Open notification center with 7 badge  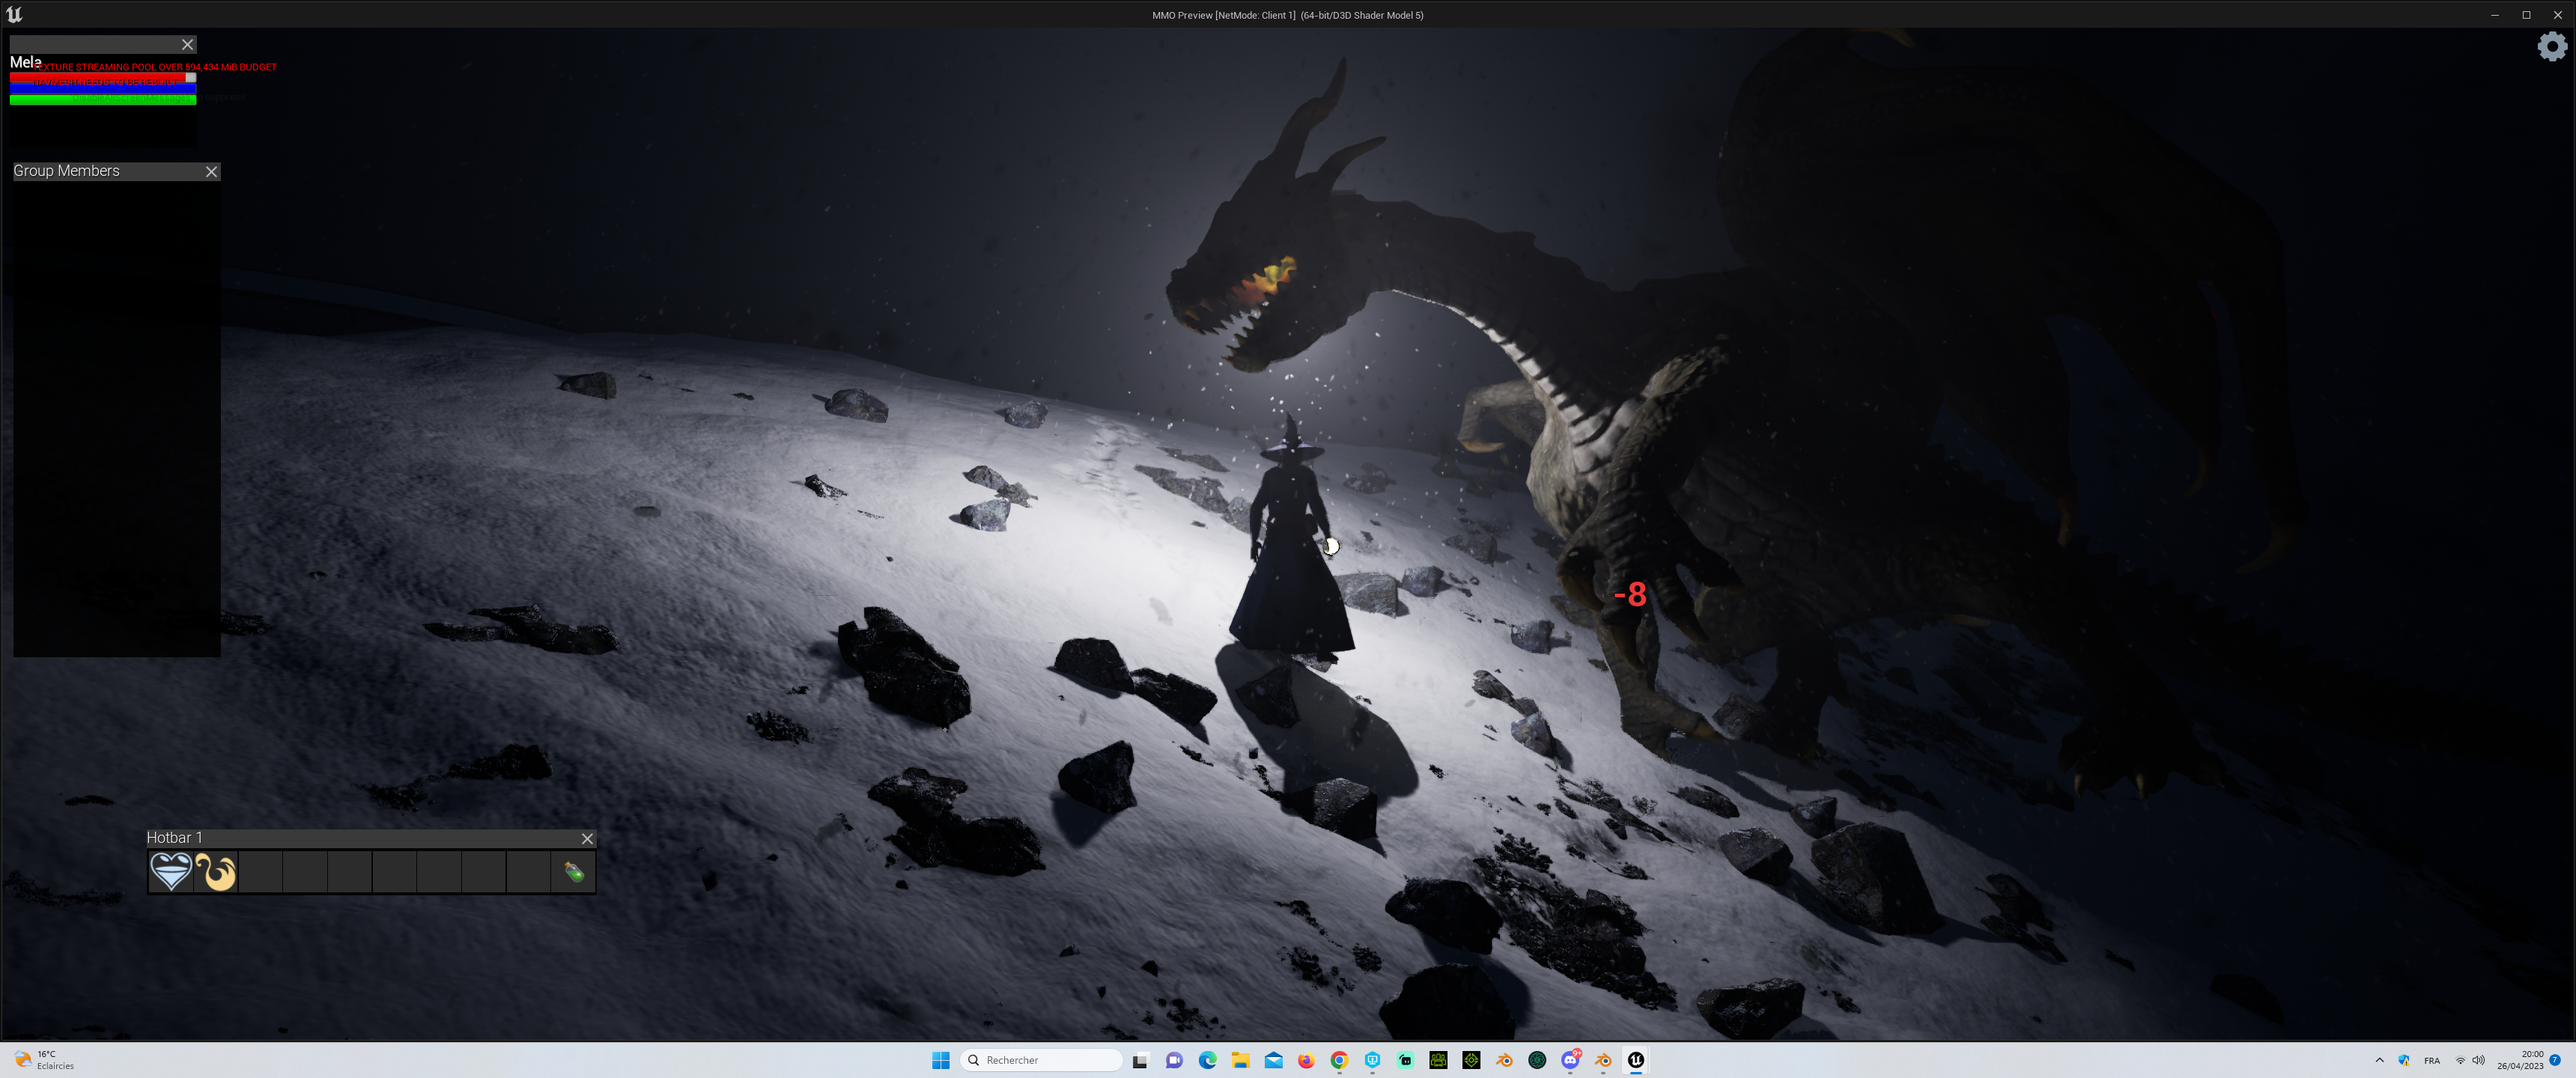[x=2555, y=1060]
